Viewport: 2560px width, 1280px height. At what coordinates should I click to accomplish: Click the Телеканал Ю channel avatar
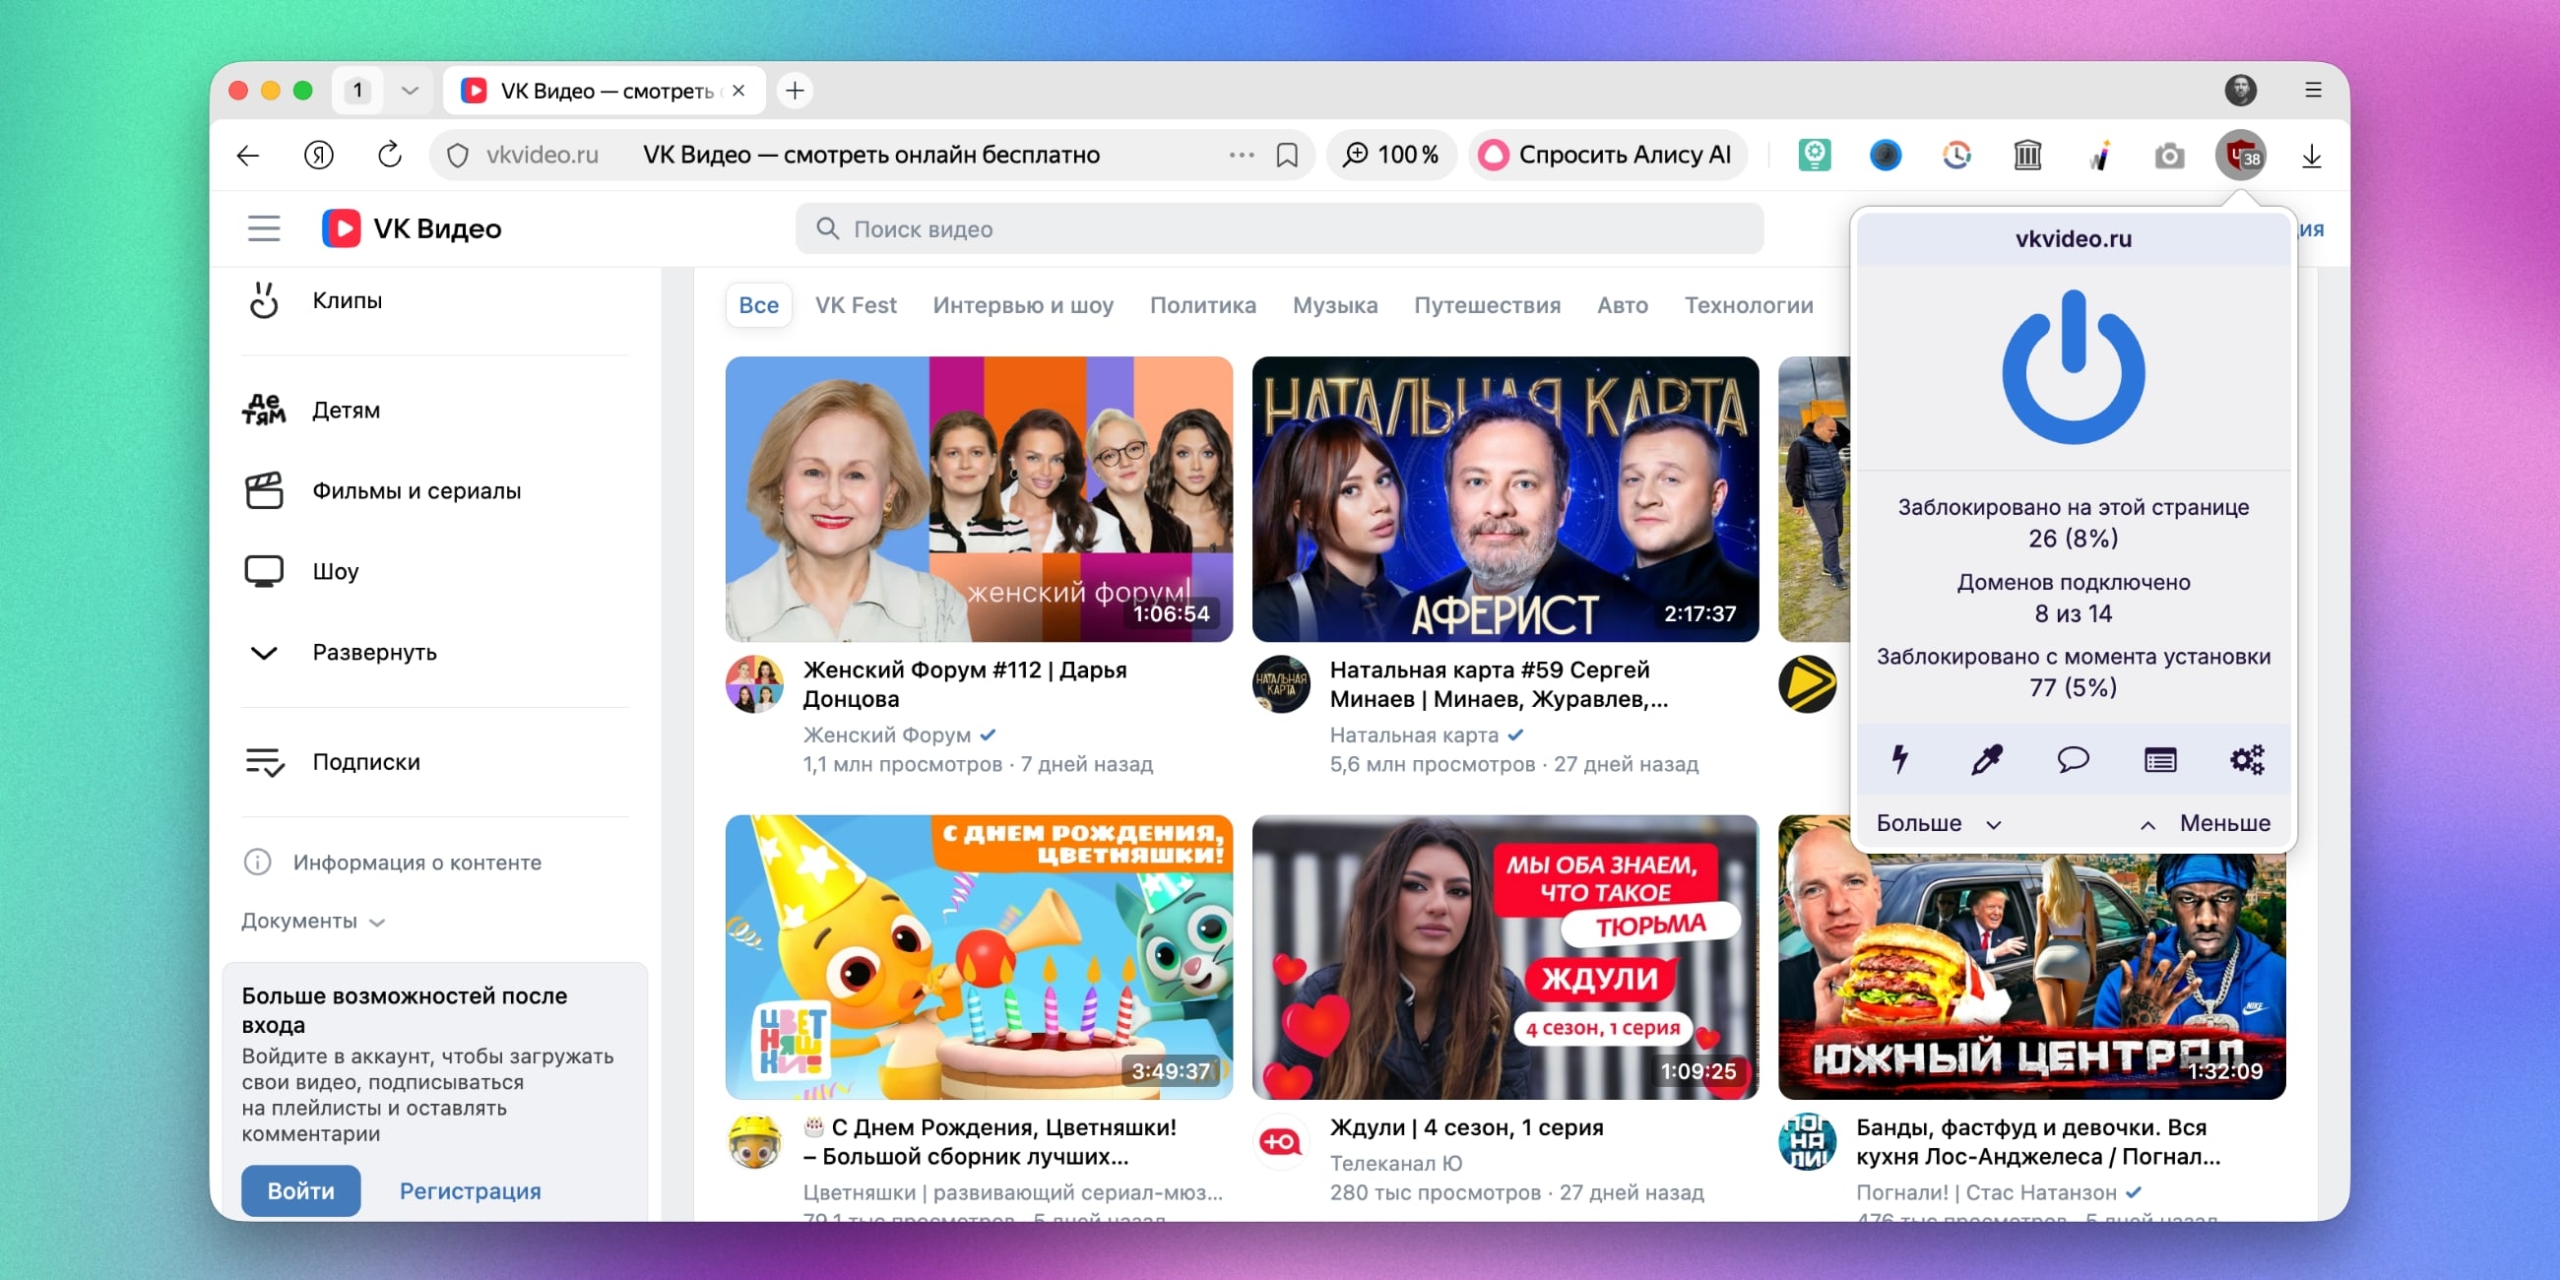pos(1281,1142)
